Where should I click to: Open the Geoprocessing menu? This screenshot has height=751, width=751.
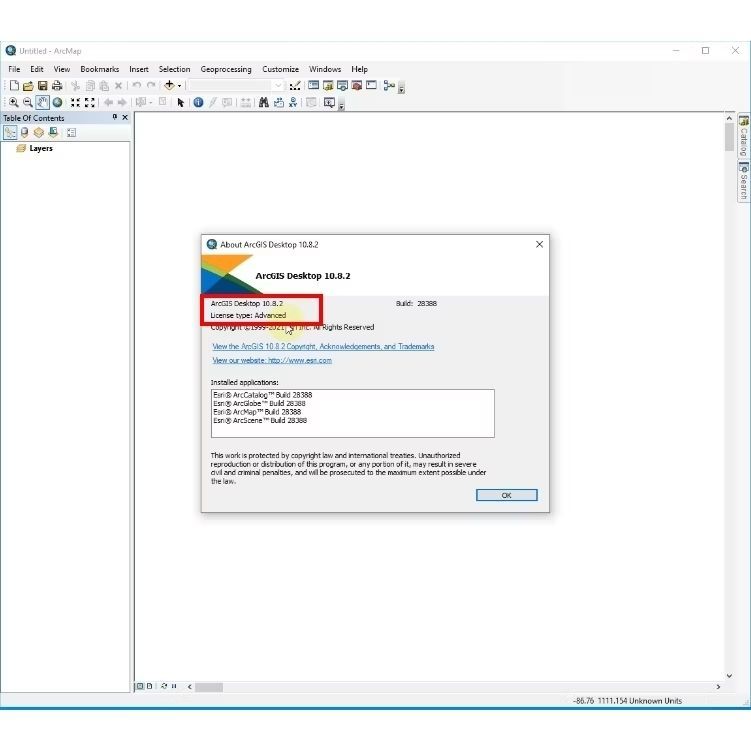pos(226,69)
